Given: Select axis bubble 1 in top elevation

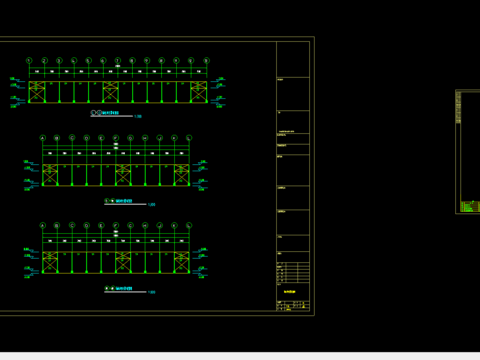Looking at the screenshot, I should point(29,61).
